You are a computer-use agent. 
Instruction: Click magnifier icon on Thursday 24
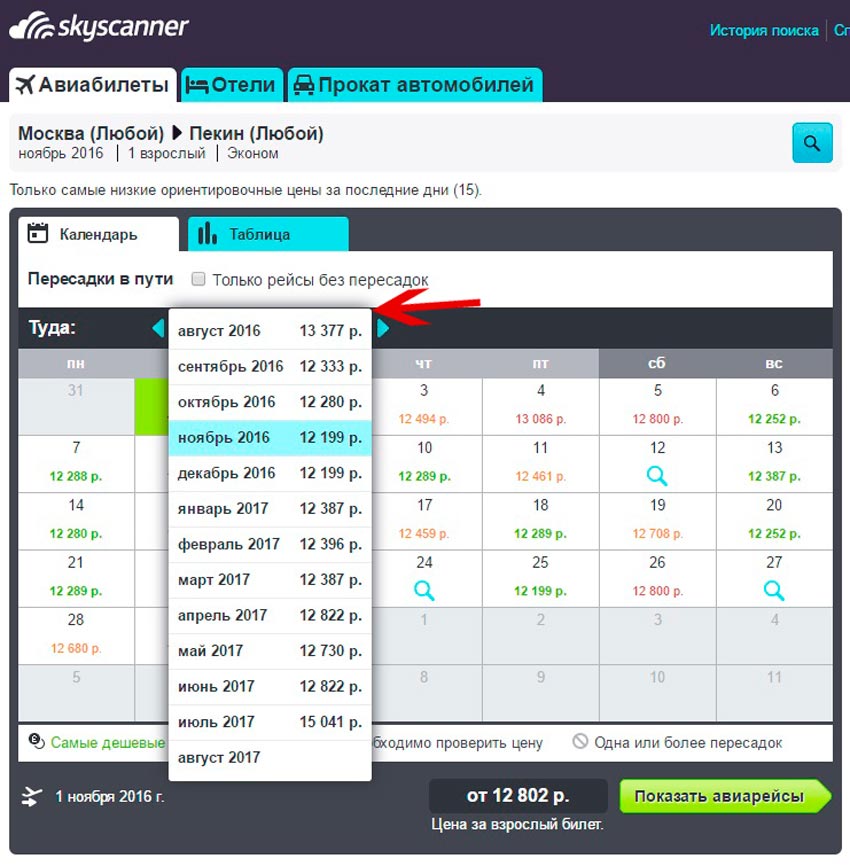pos(424,590)
